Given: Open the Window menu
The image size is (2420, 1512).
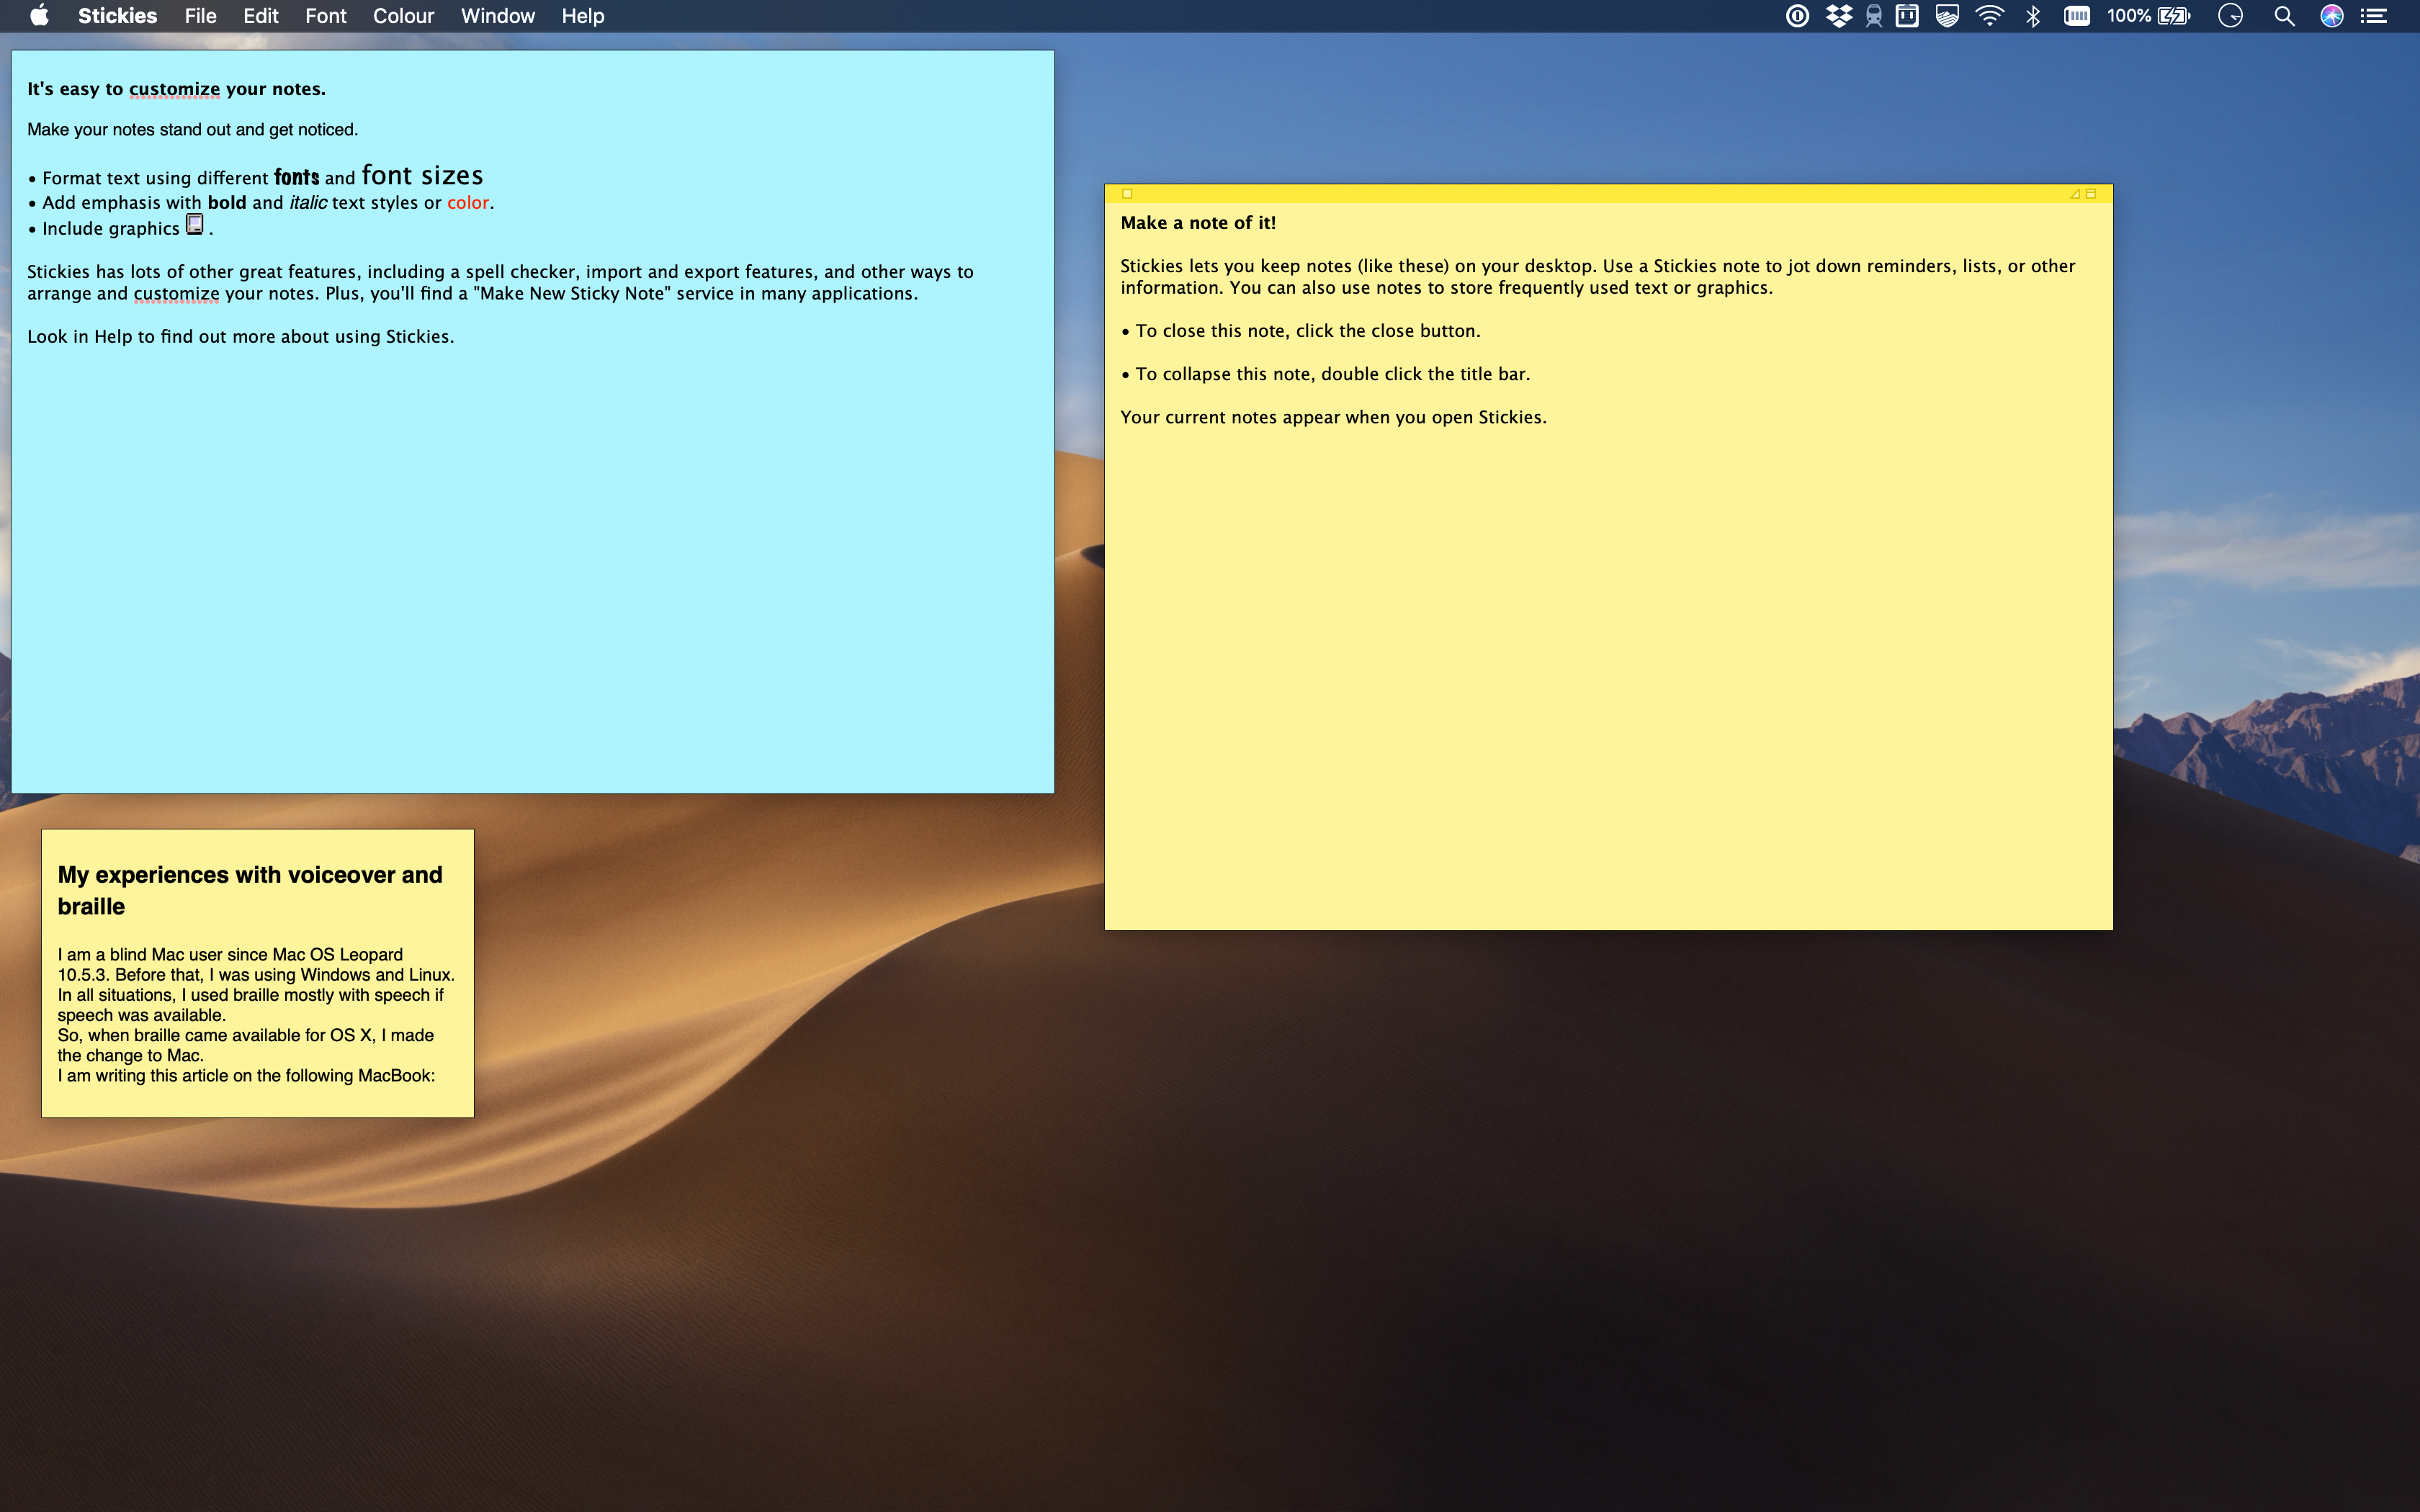Looking at the screenshot, I should point(497,16).
